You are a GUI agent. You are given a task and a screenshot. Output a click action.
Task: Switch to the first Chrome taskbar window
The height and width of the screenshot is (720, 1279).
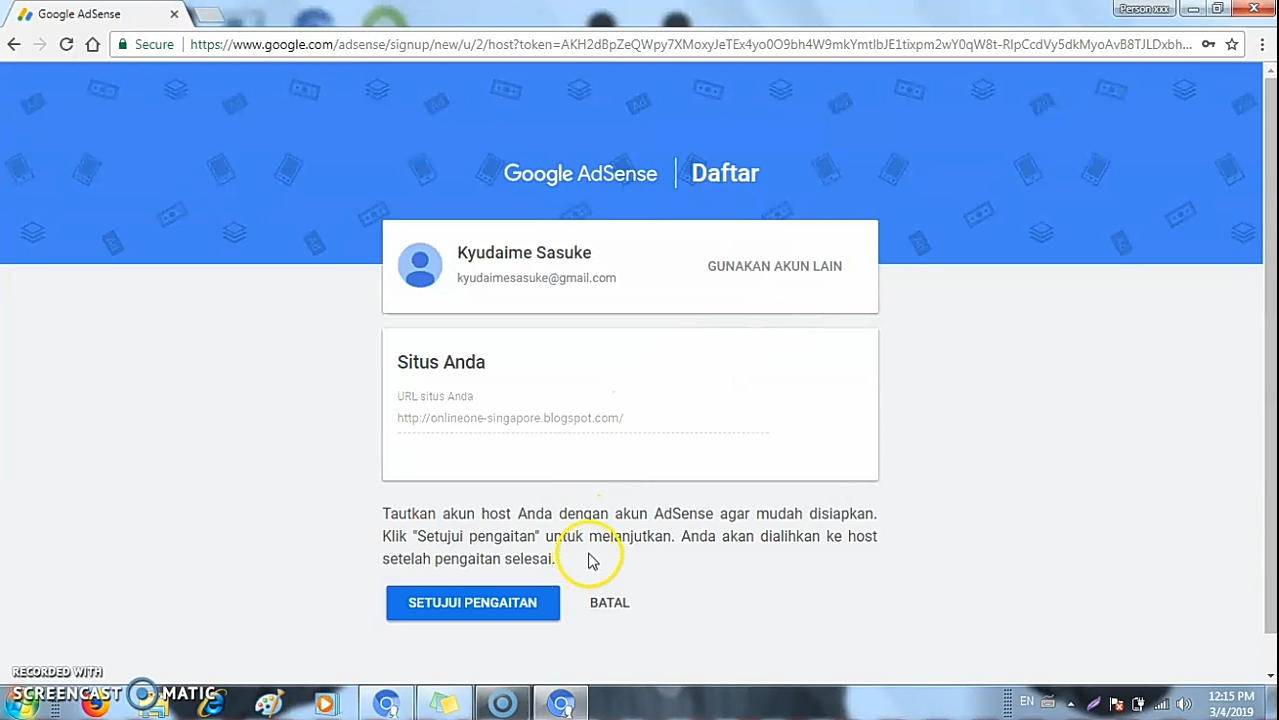(386, 704)
